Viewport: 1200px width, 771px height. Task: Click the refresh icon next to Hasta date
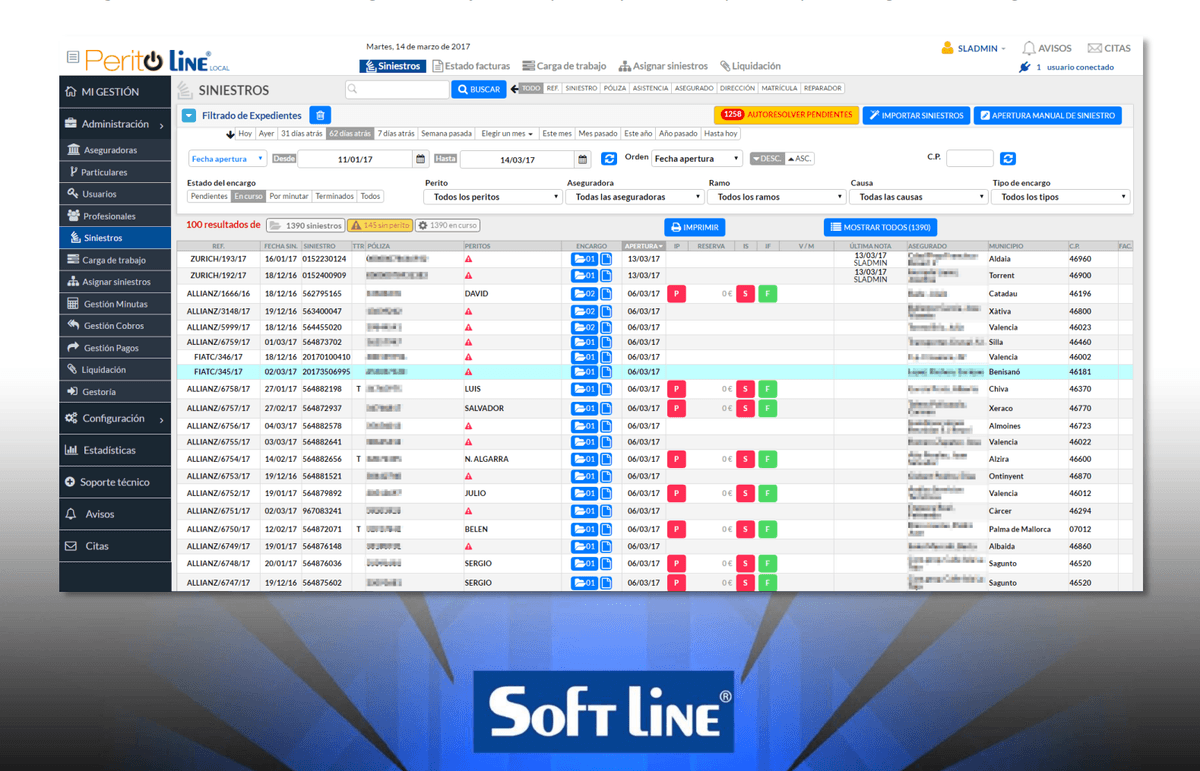pyautogui.click(x=609, y=159)
